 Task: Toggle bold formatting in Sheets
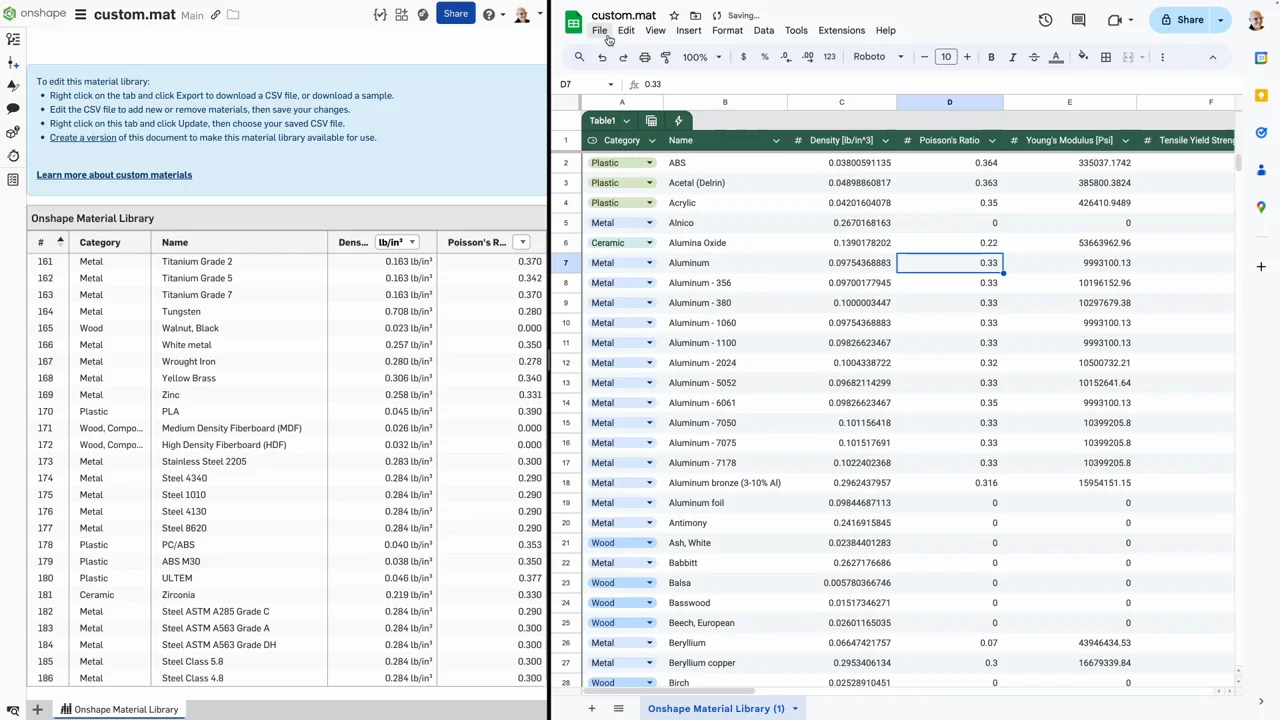991,57
